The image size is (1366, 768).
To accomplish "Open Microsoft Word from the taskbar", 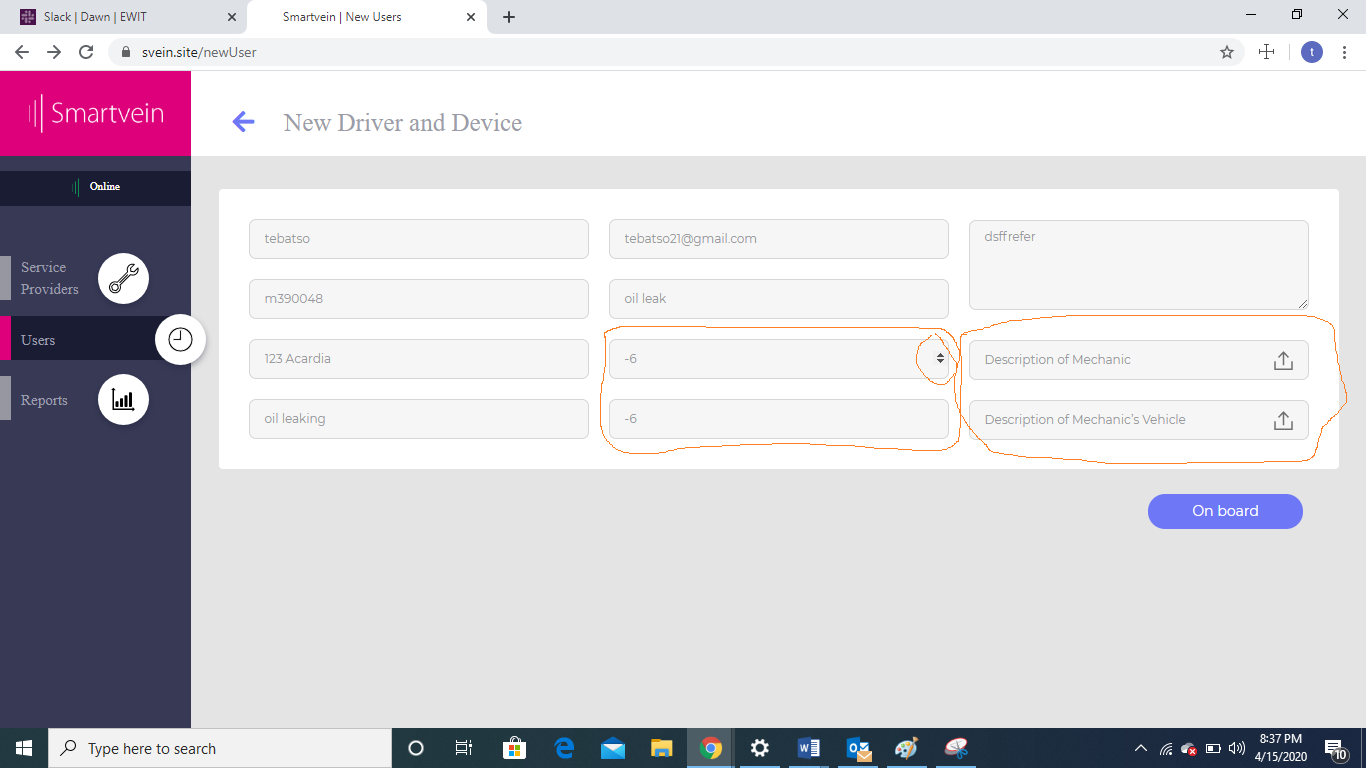I will tap(808, 748).
